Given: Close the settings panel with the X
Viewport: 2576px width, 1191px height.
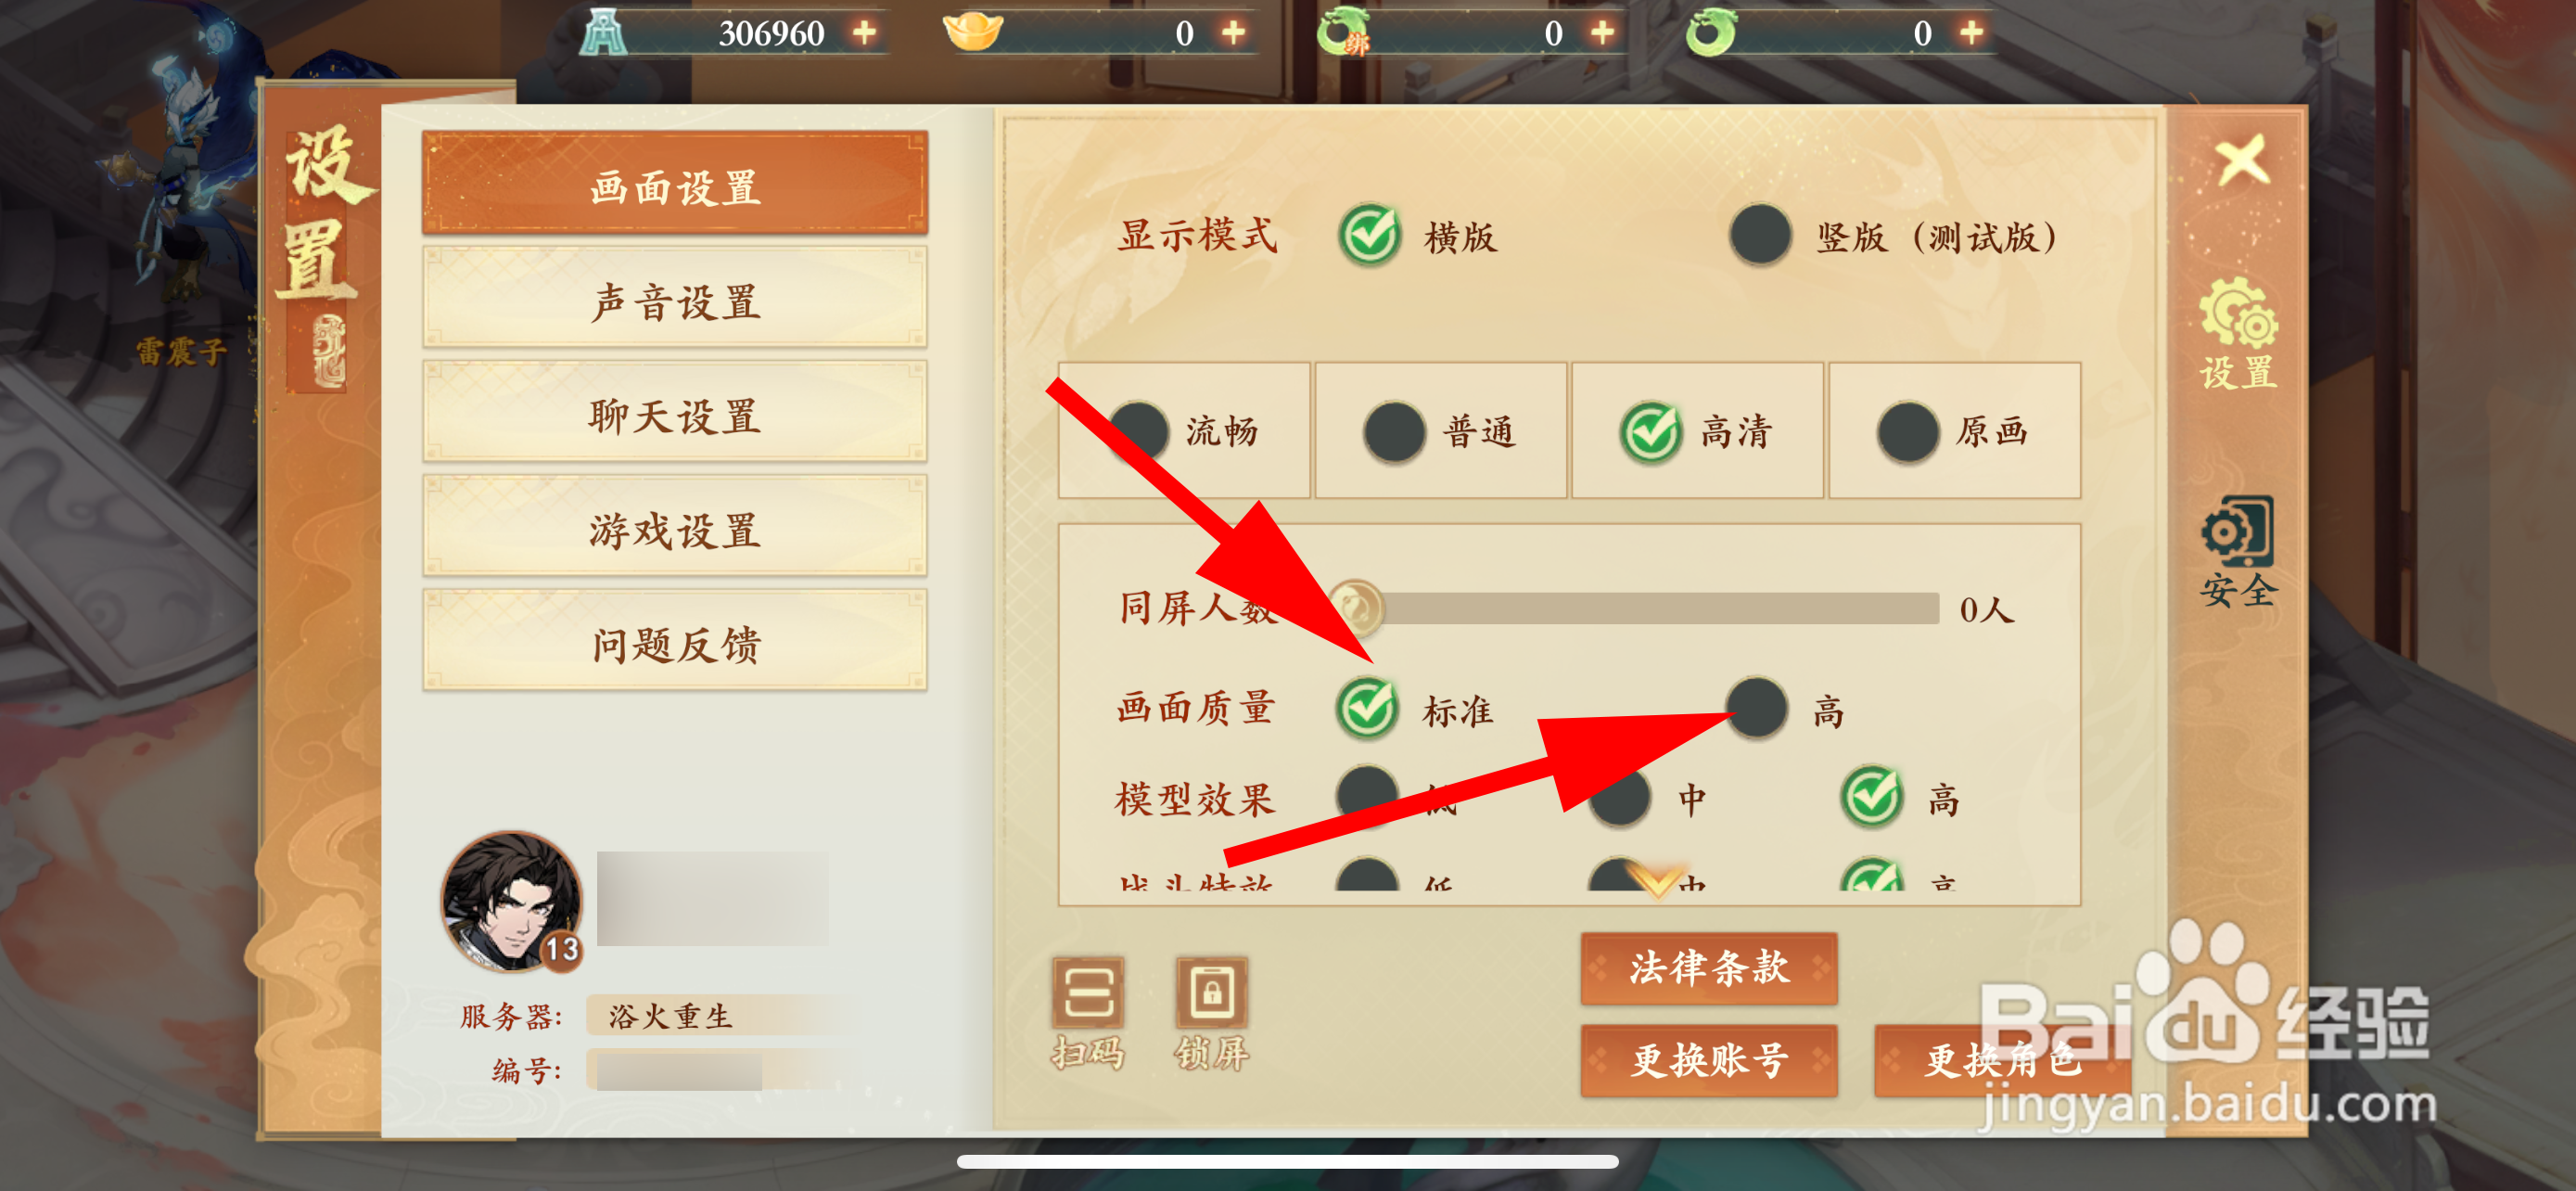Looking at the screenshot, I should point(2242,161).
